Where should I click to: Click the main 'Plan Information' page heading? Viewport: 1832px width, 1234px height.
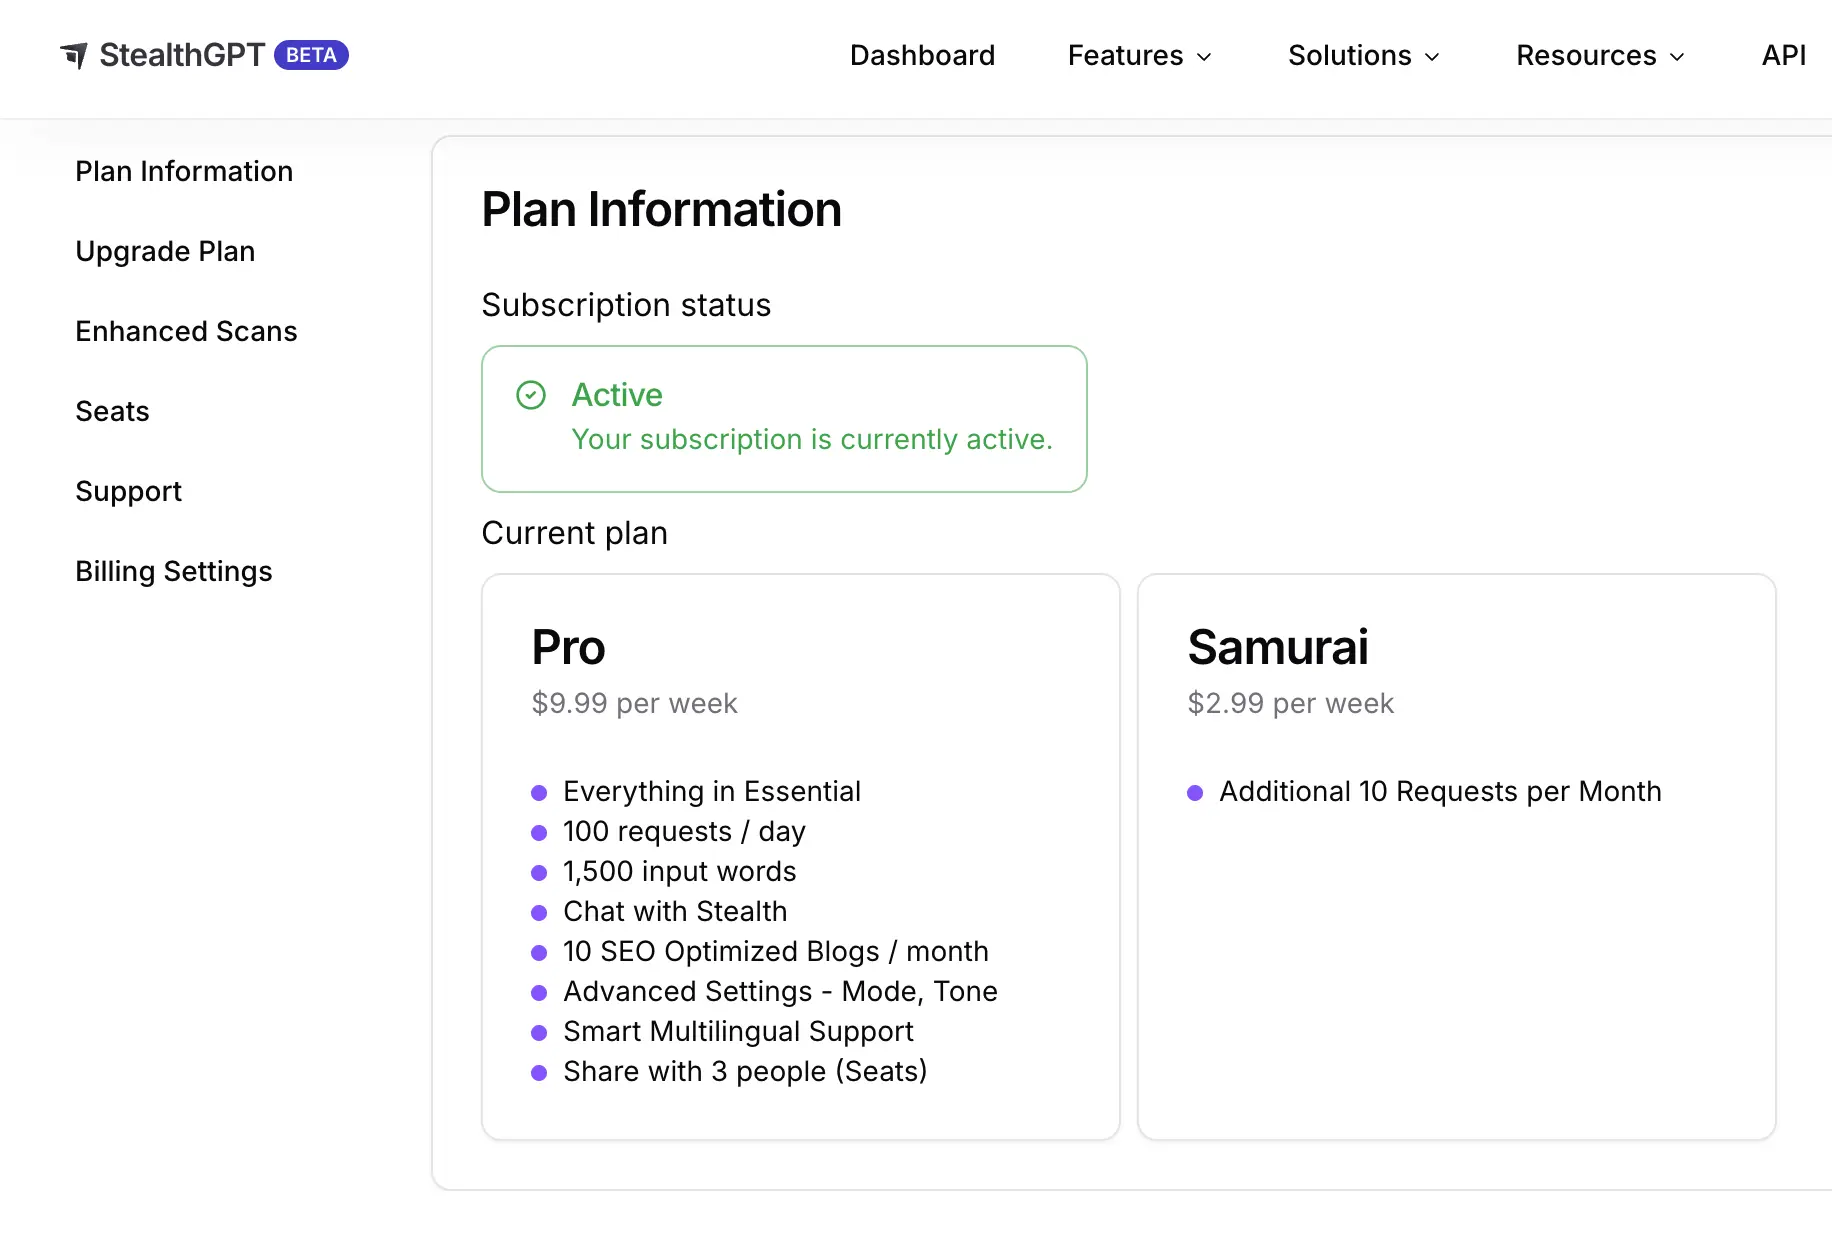[661, 209]
